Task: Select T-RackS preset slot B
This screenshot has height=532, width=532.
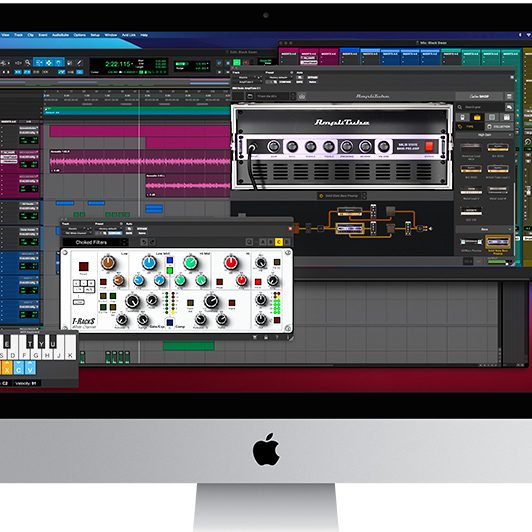Action: point(270,242)
